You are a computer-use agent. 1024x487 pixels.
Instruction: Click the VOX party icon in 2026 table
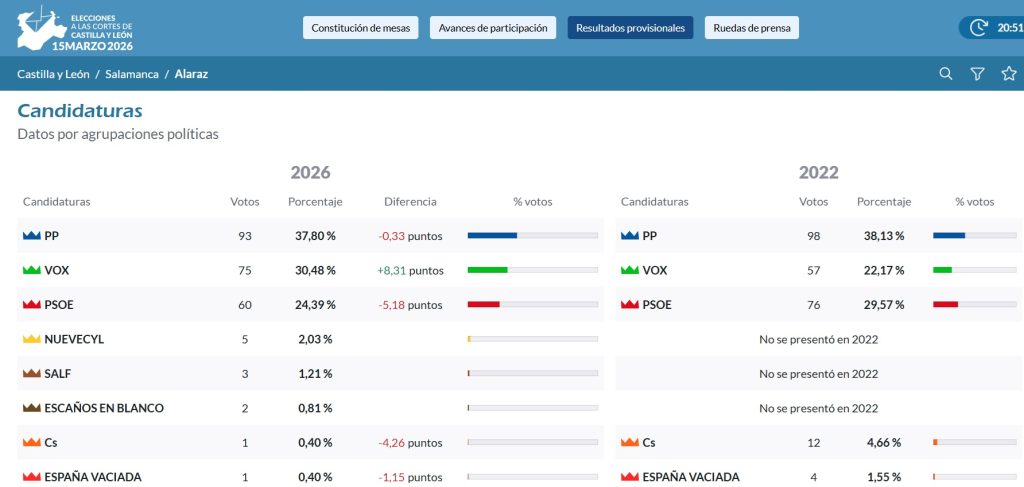point(32,270)
